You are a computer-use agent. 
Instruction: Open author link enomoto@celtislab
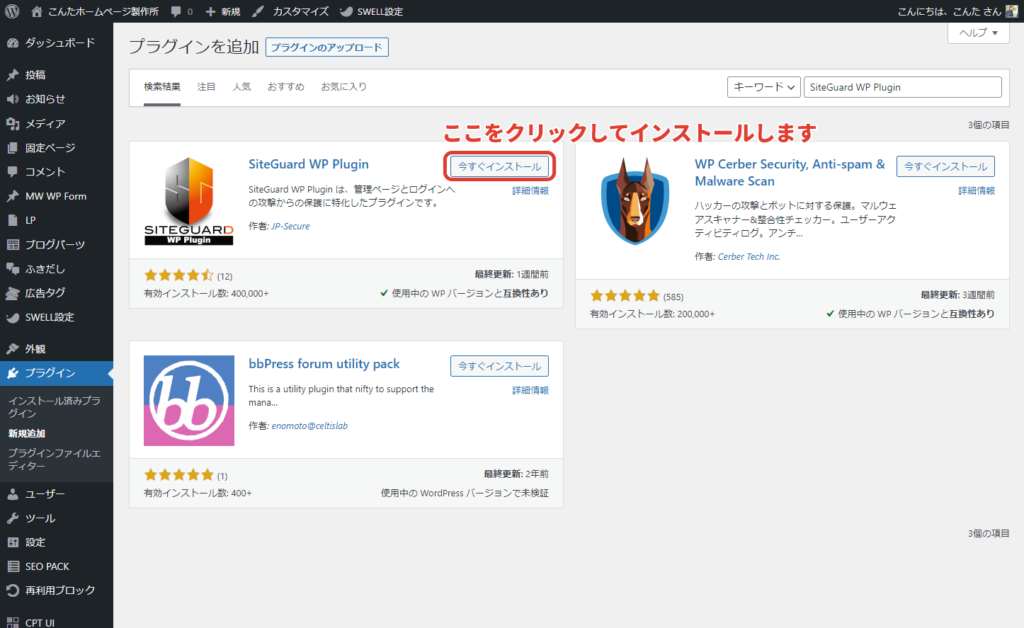coord(310,426)
